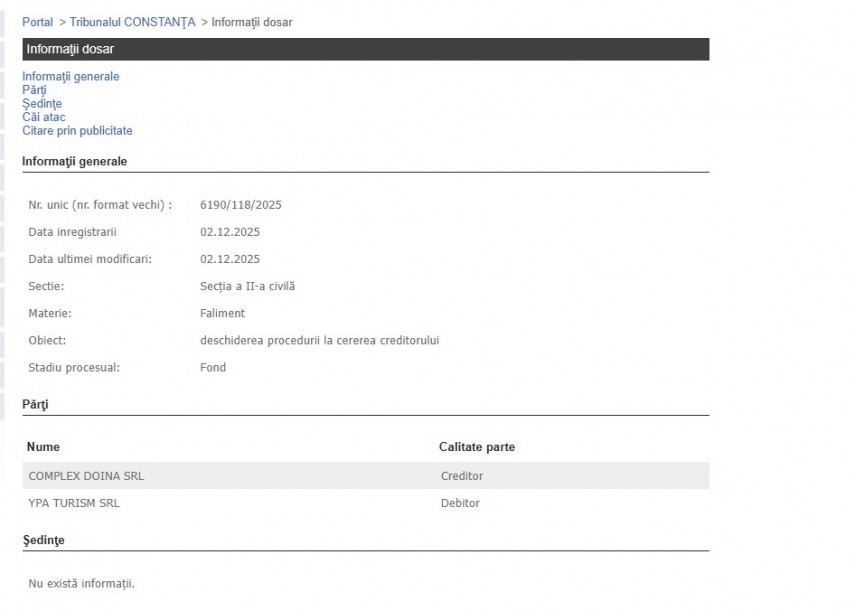855x611 pixels.
Task: Click the dark Informații dosar header bar
Action: pos(365,49)
